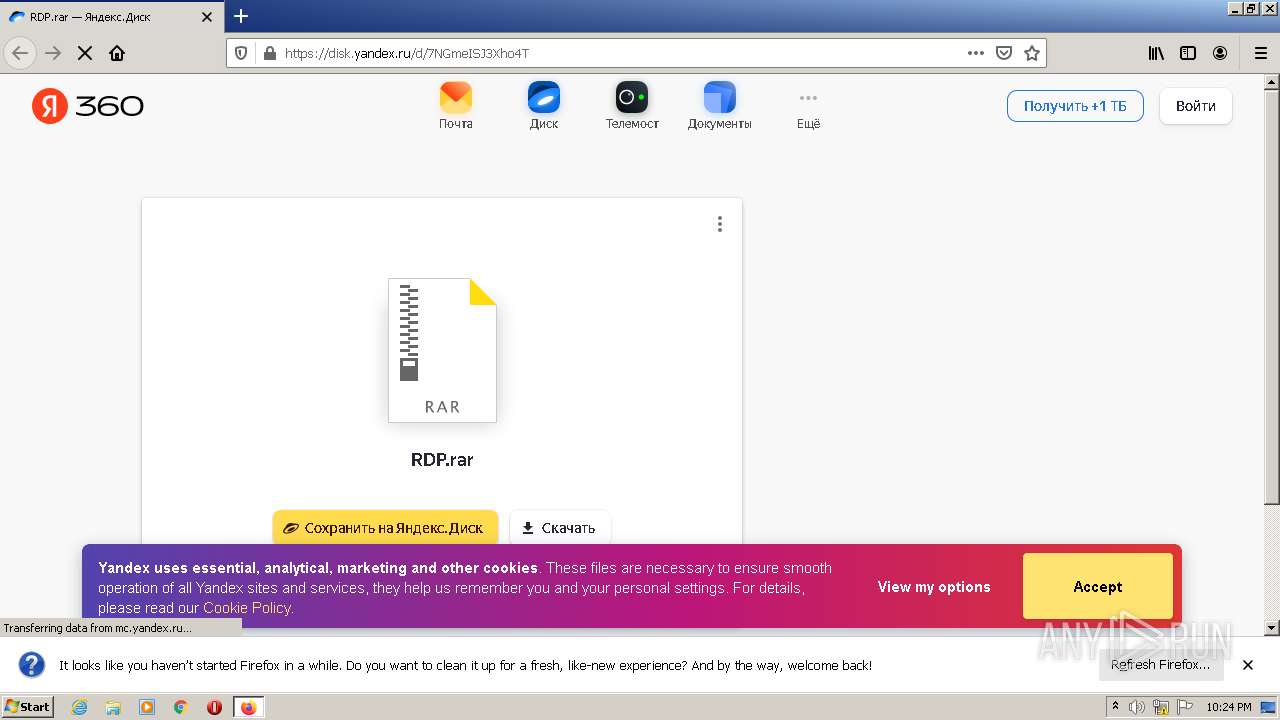
Task: Click the RAR archive file thumbnail
Action: coord(442,350)
